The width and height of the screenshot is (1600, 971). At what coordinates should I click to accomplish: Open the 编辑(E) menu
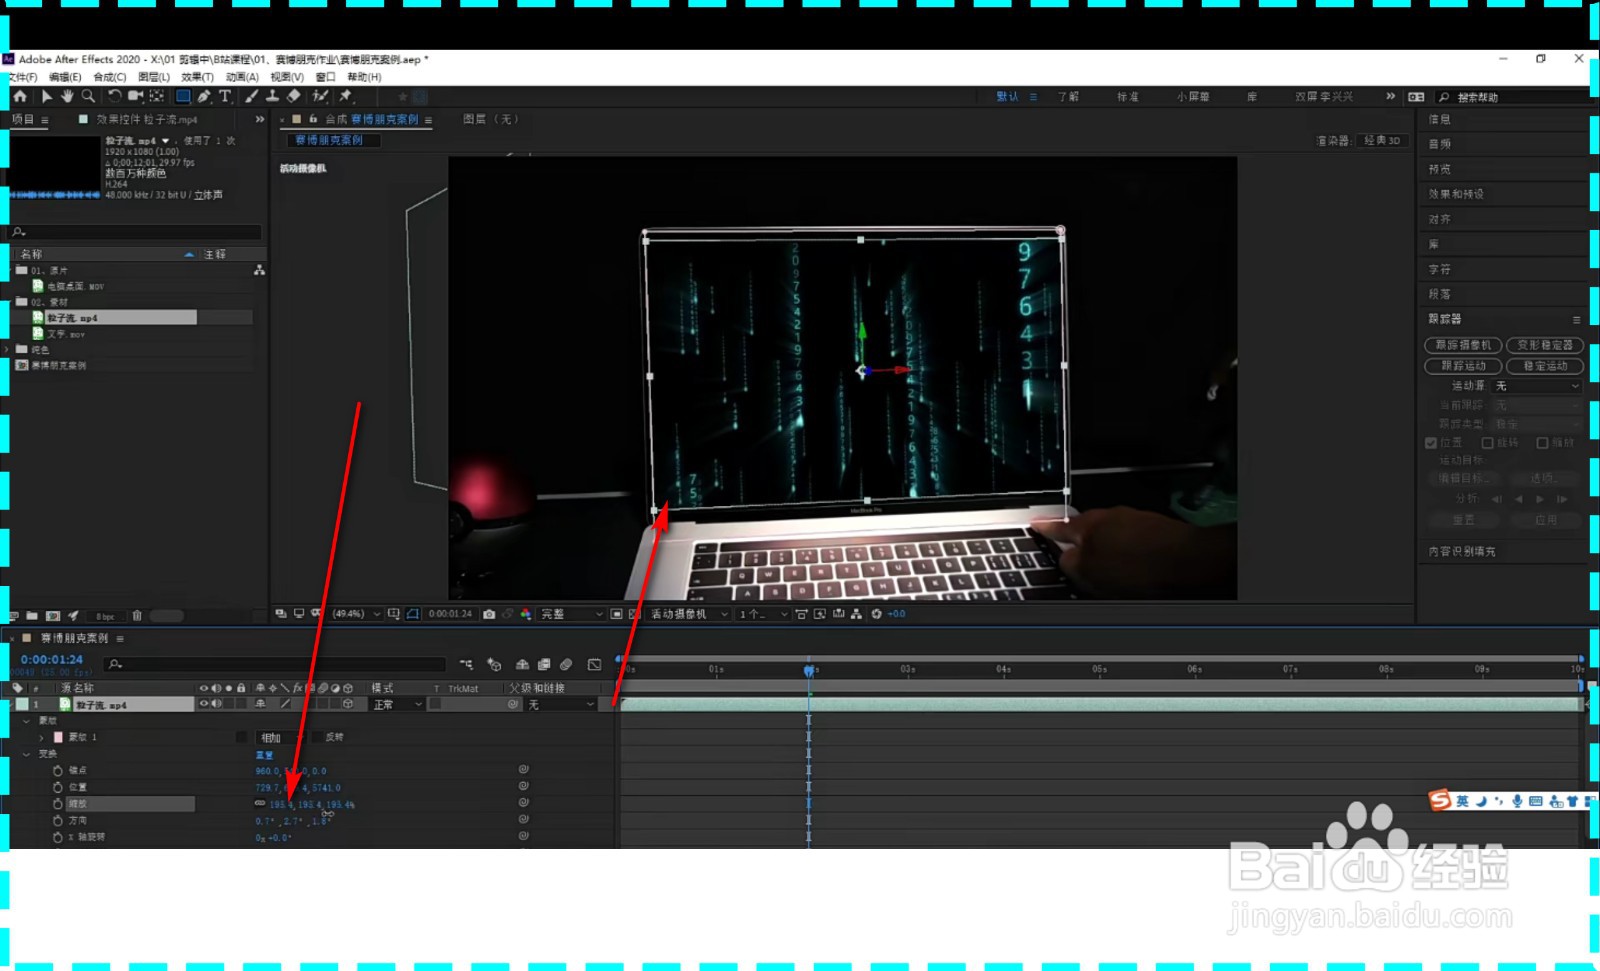click(65, 77)
